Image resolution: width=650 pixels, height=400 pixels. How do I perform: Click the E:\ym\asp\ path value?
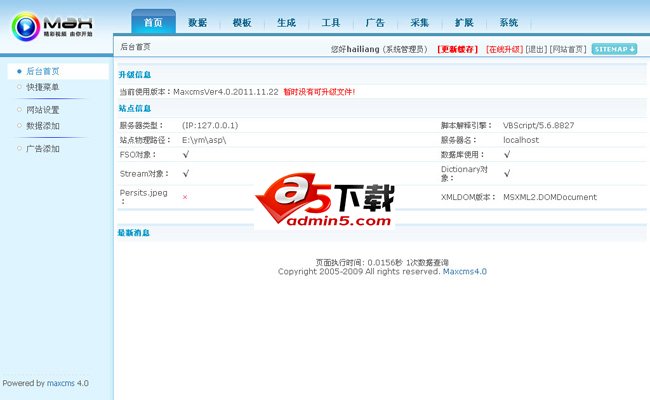tap(204, 140)
